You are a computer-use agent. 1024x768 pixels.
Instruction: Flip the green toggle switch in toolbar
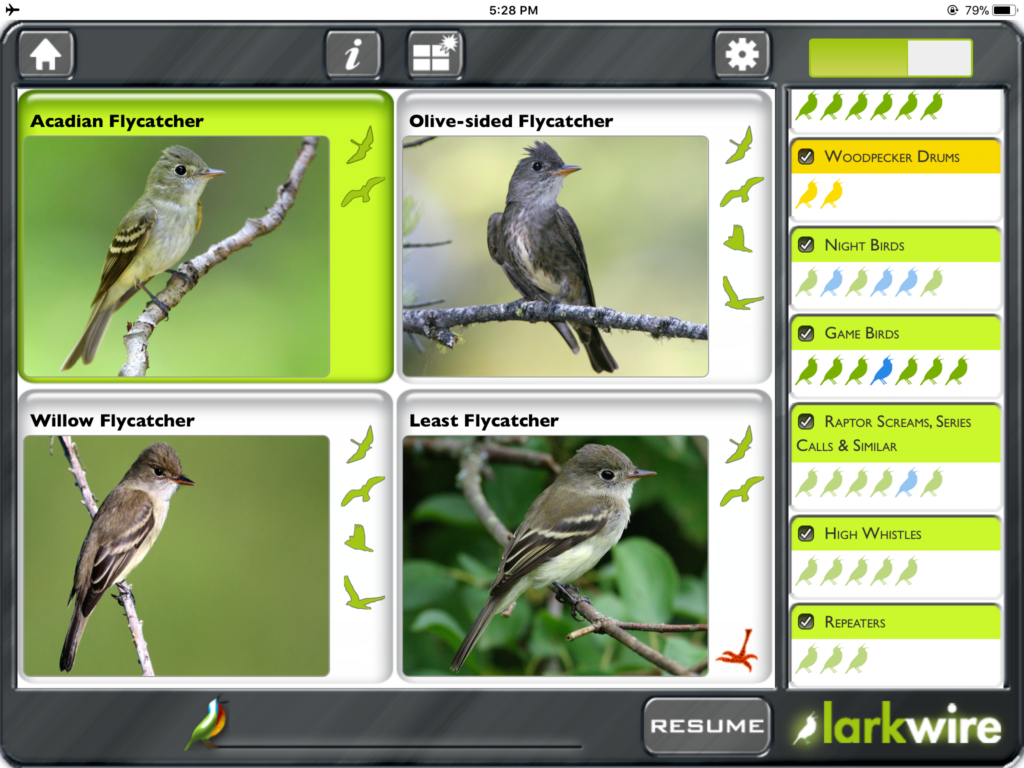891,58
